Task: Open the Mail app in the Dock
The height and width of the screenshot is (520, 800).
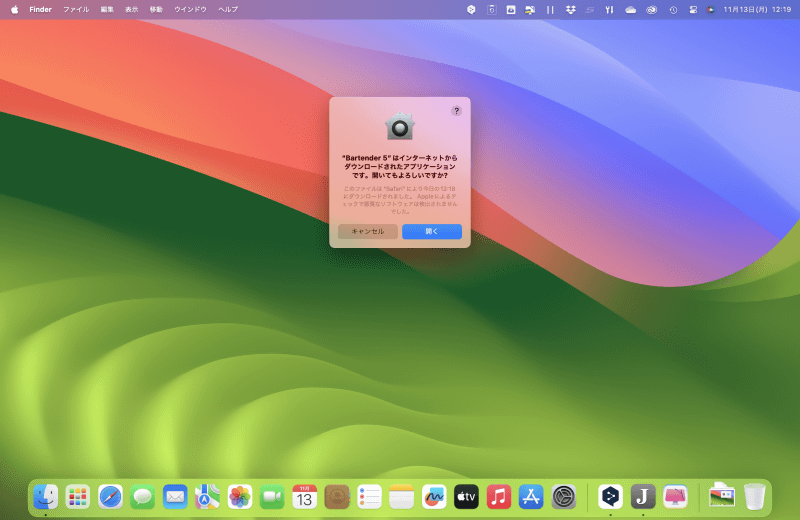Action: pyautogui.click(x=175, y=497)
